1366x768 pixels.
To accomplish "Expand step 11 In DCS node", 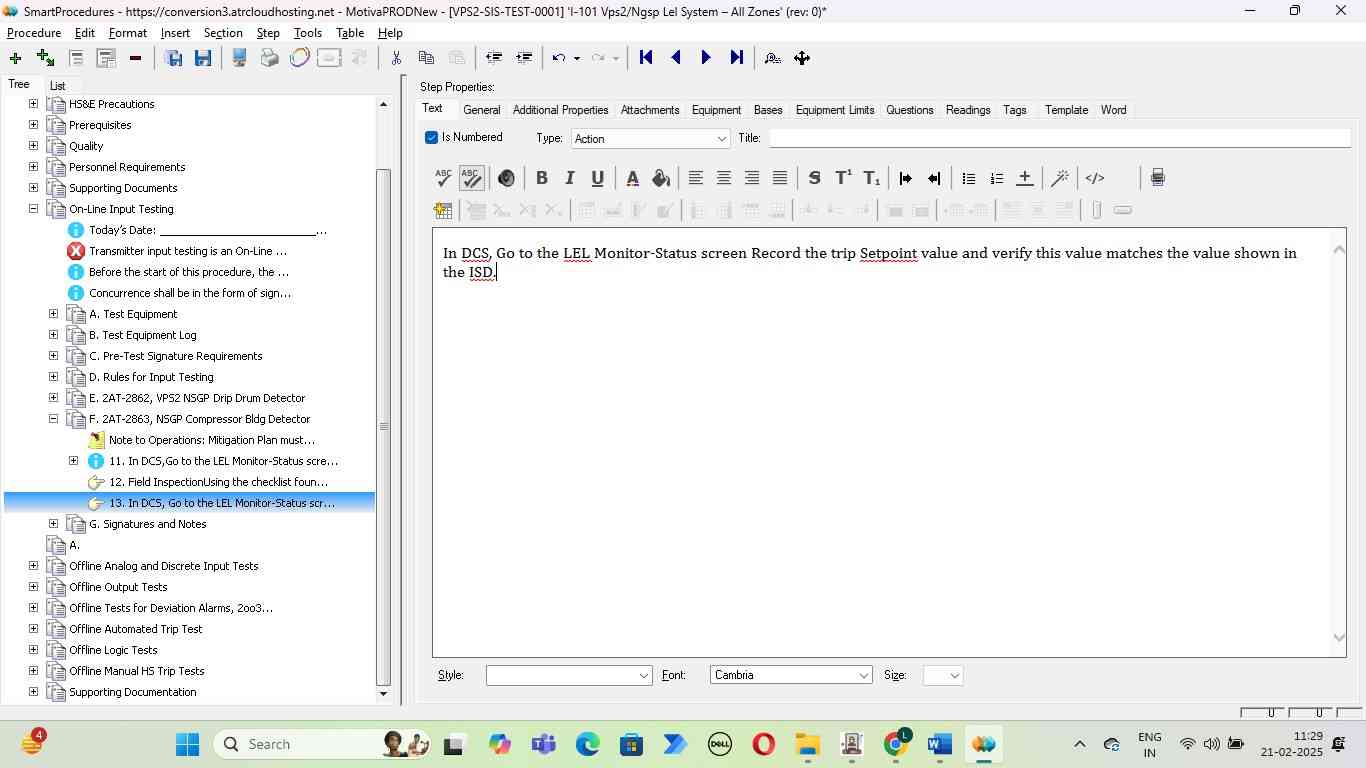I will (x=73, y=461).
